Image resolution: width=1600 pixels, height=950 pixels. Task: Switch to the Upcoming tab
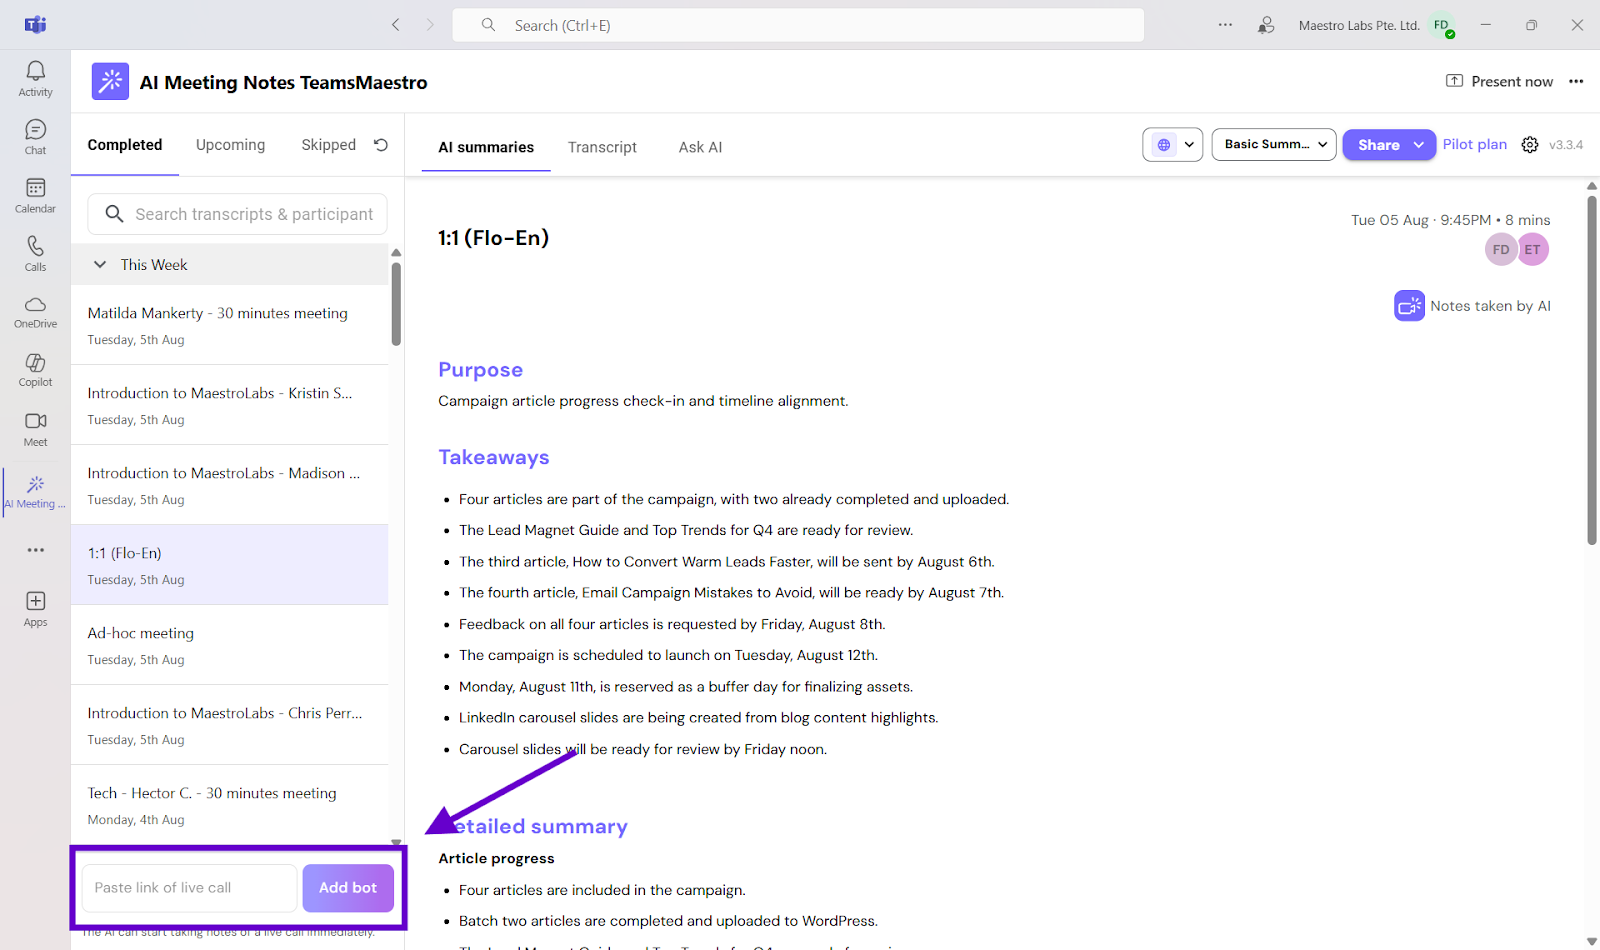pos(231,145)
